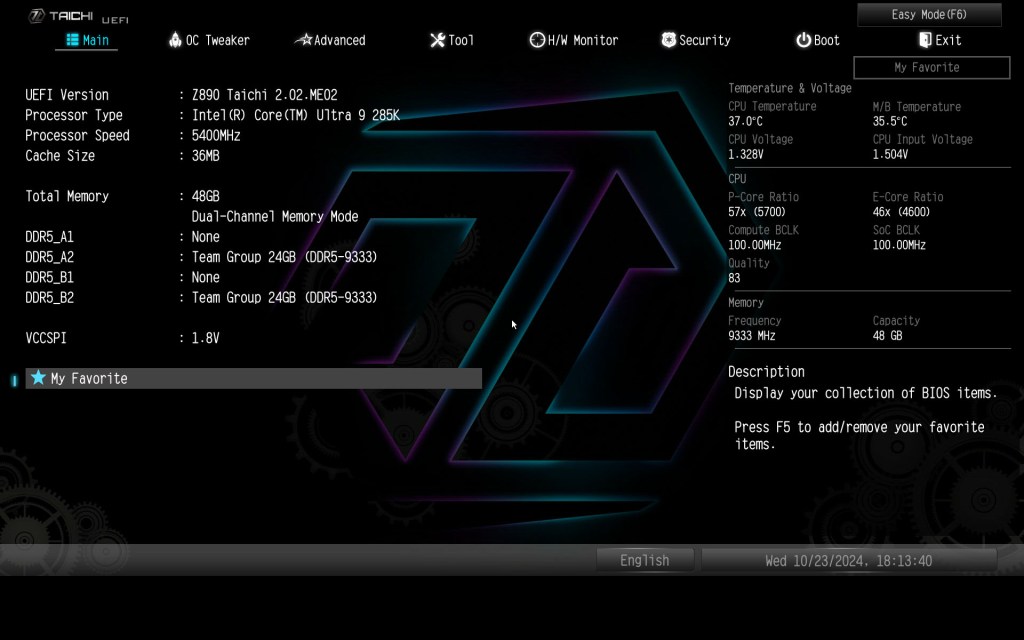Click Processor Speed value 5400MHz

tap(216, 135)
